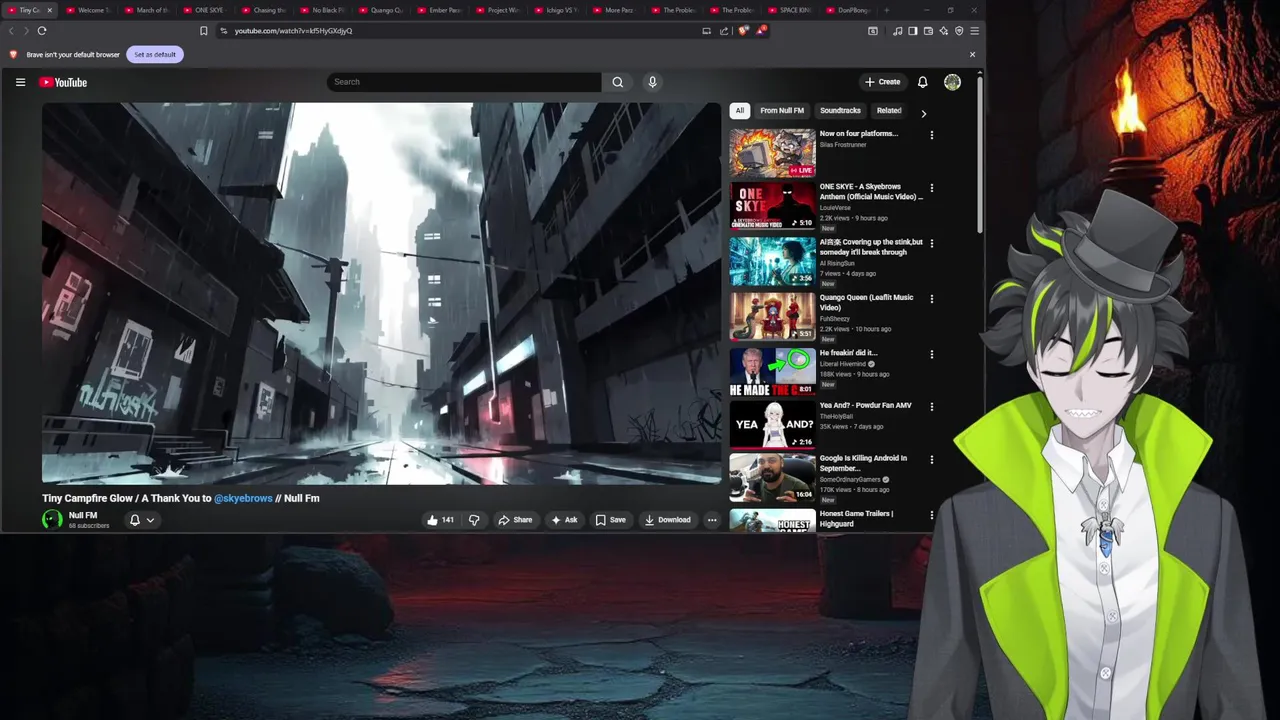Select the All filter chip
This screenshot has height=720, width=1280.
tap(740, 111)
